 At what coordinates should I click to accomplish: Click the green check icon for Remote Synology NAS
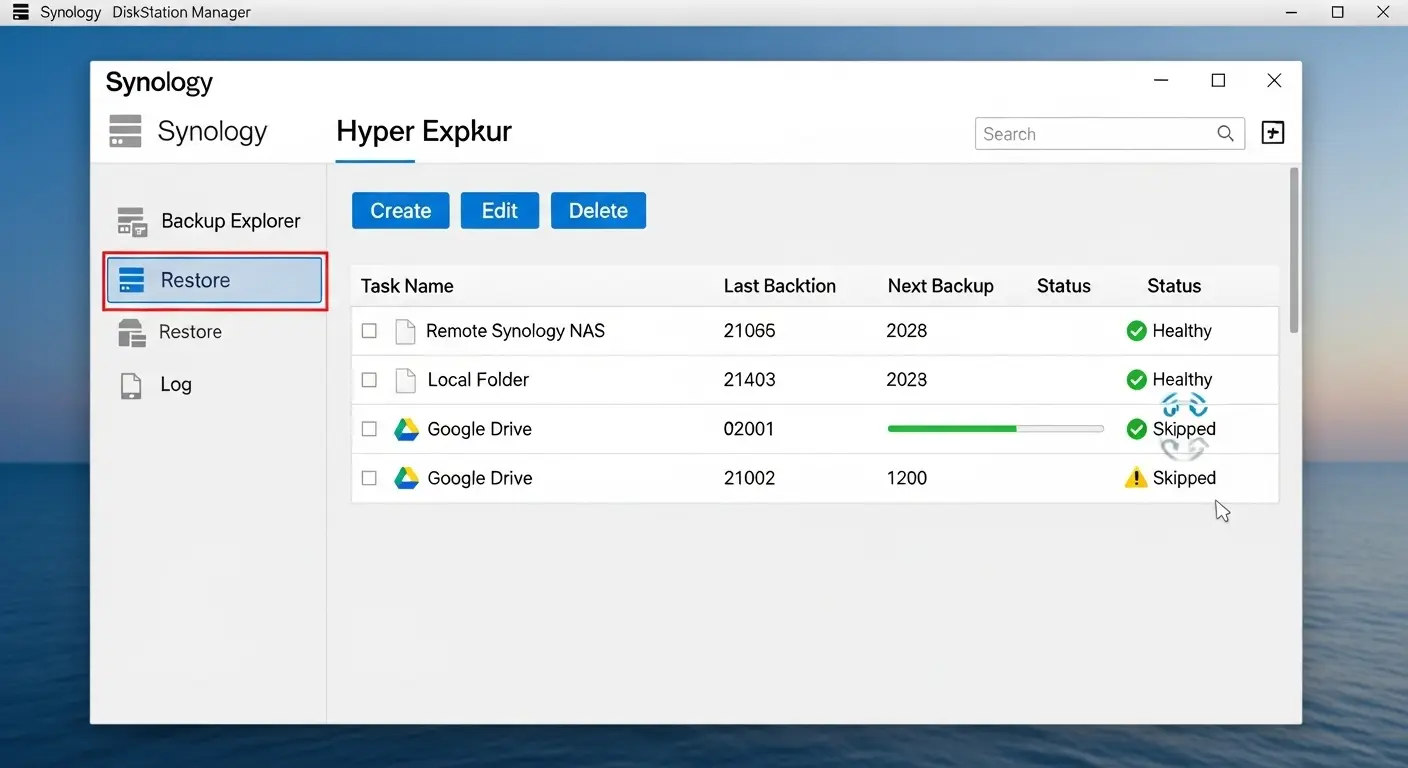point(1136,331)
